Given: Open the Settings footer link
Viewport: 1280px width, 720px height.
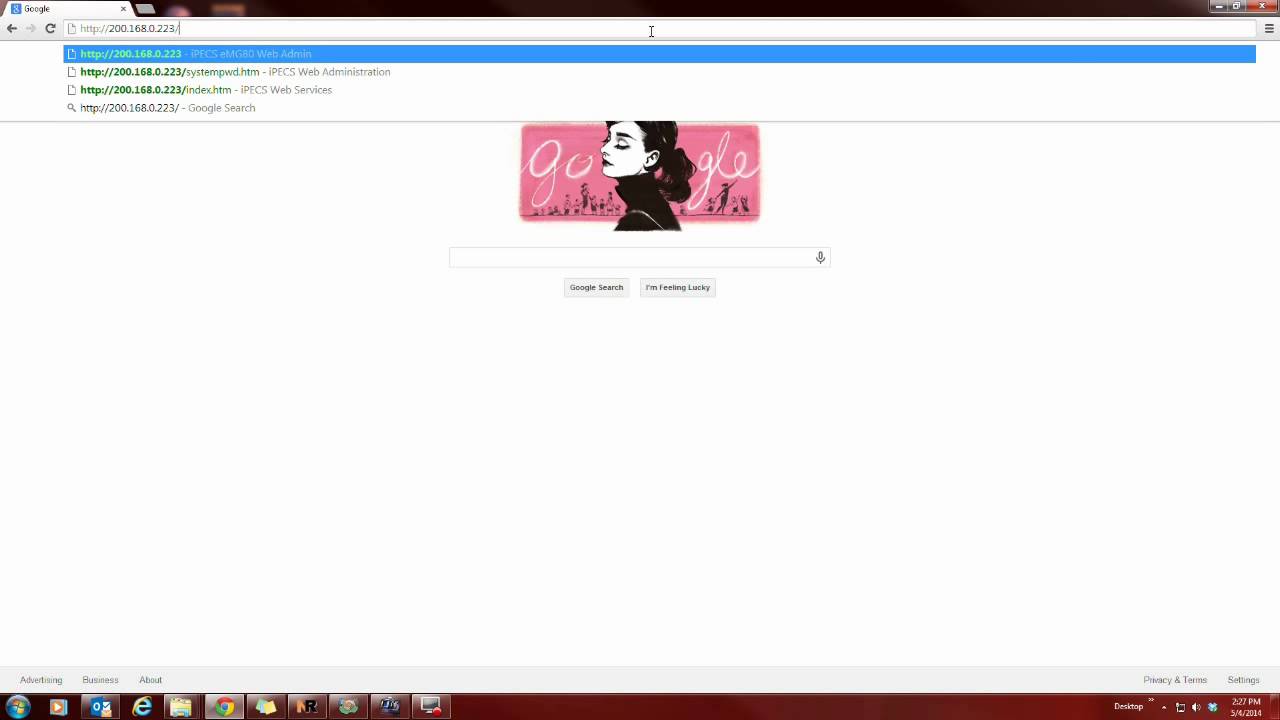Looking at the screenshot, I should [1243, 680].
